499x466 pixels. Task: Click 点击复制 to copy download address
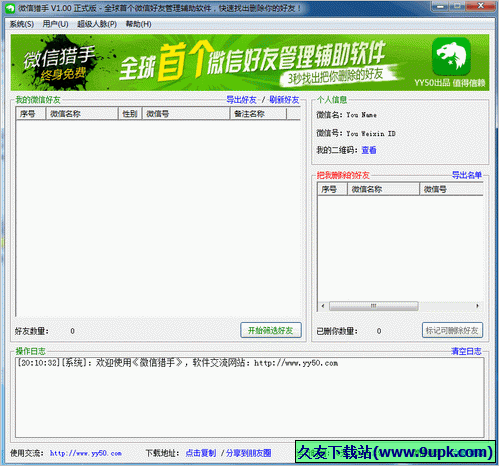(x=201, y=453)
